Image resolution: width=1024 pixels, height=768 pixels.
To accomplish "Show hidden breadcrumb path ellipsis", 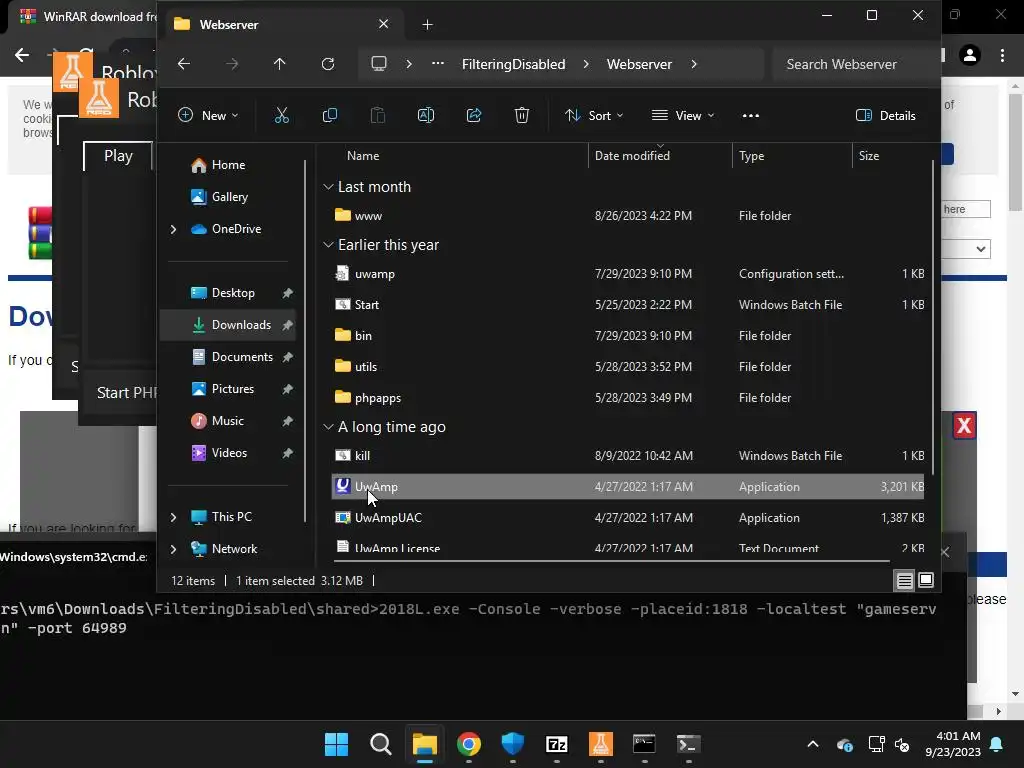I will (438, 64).
